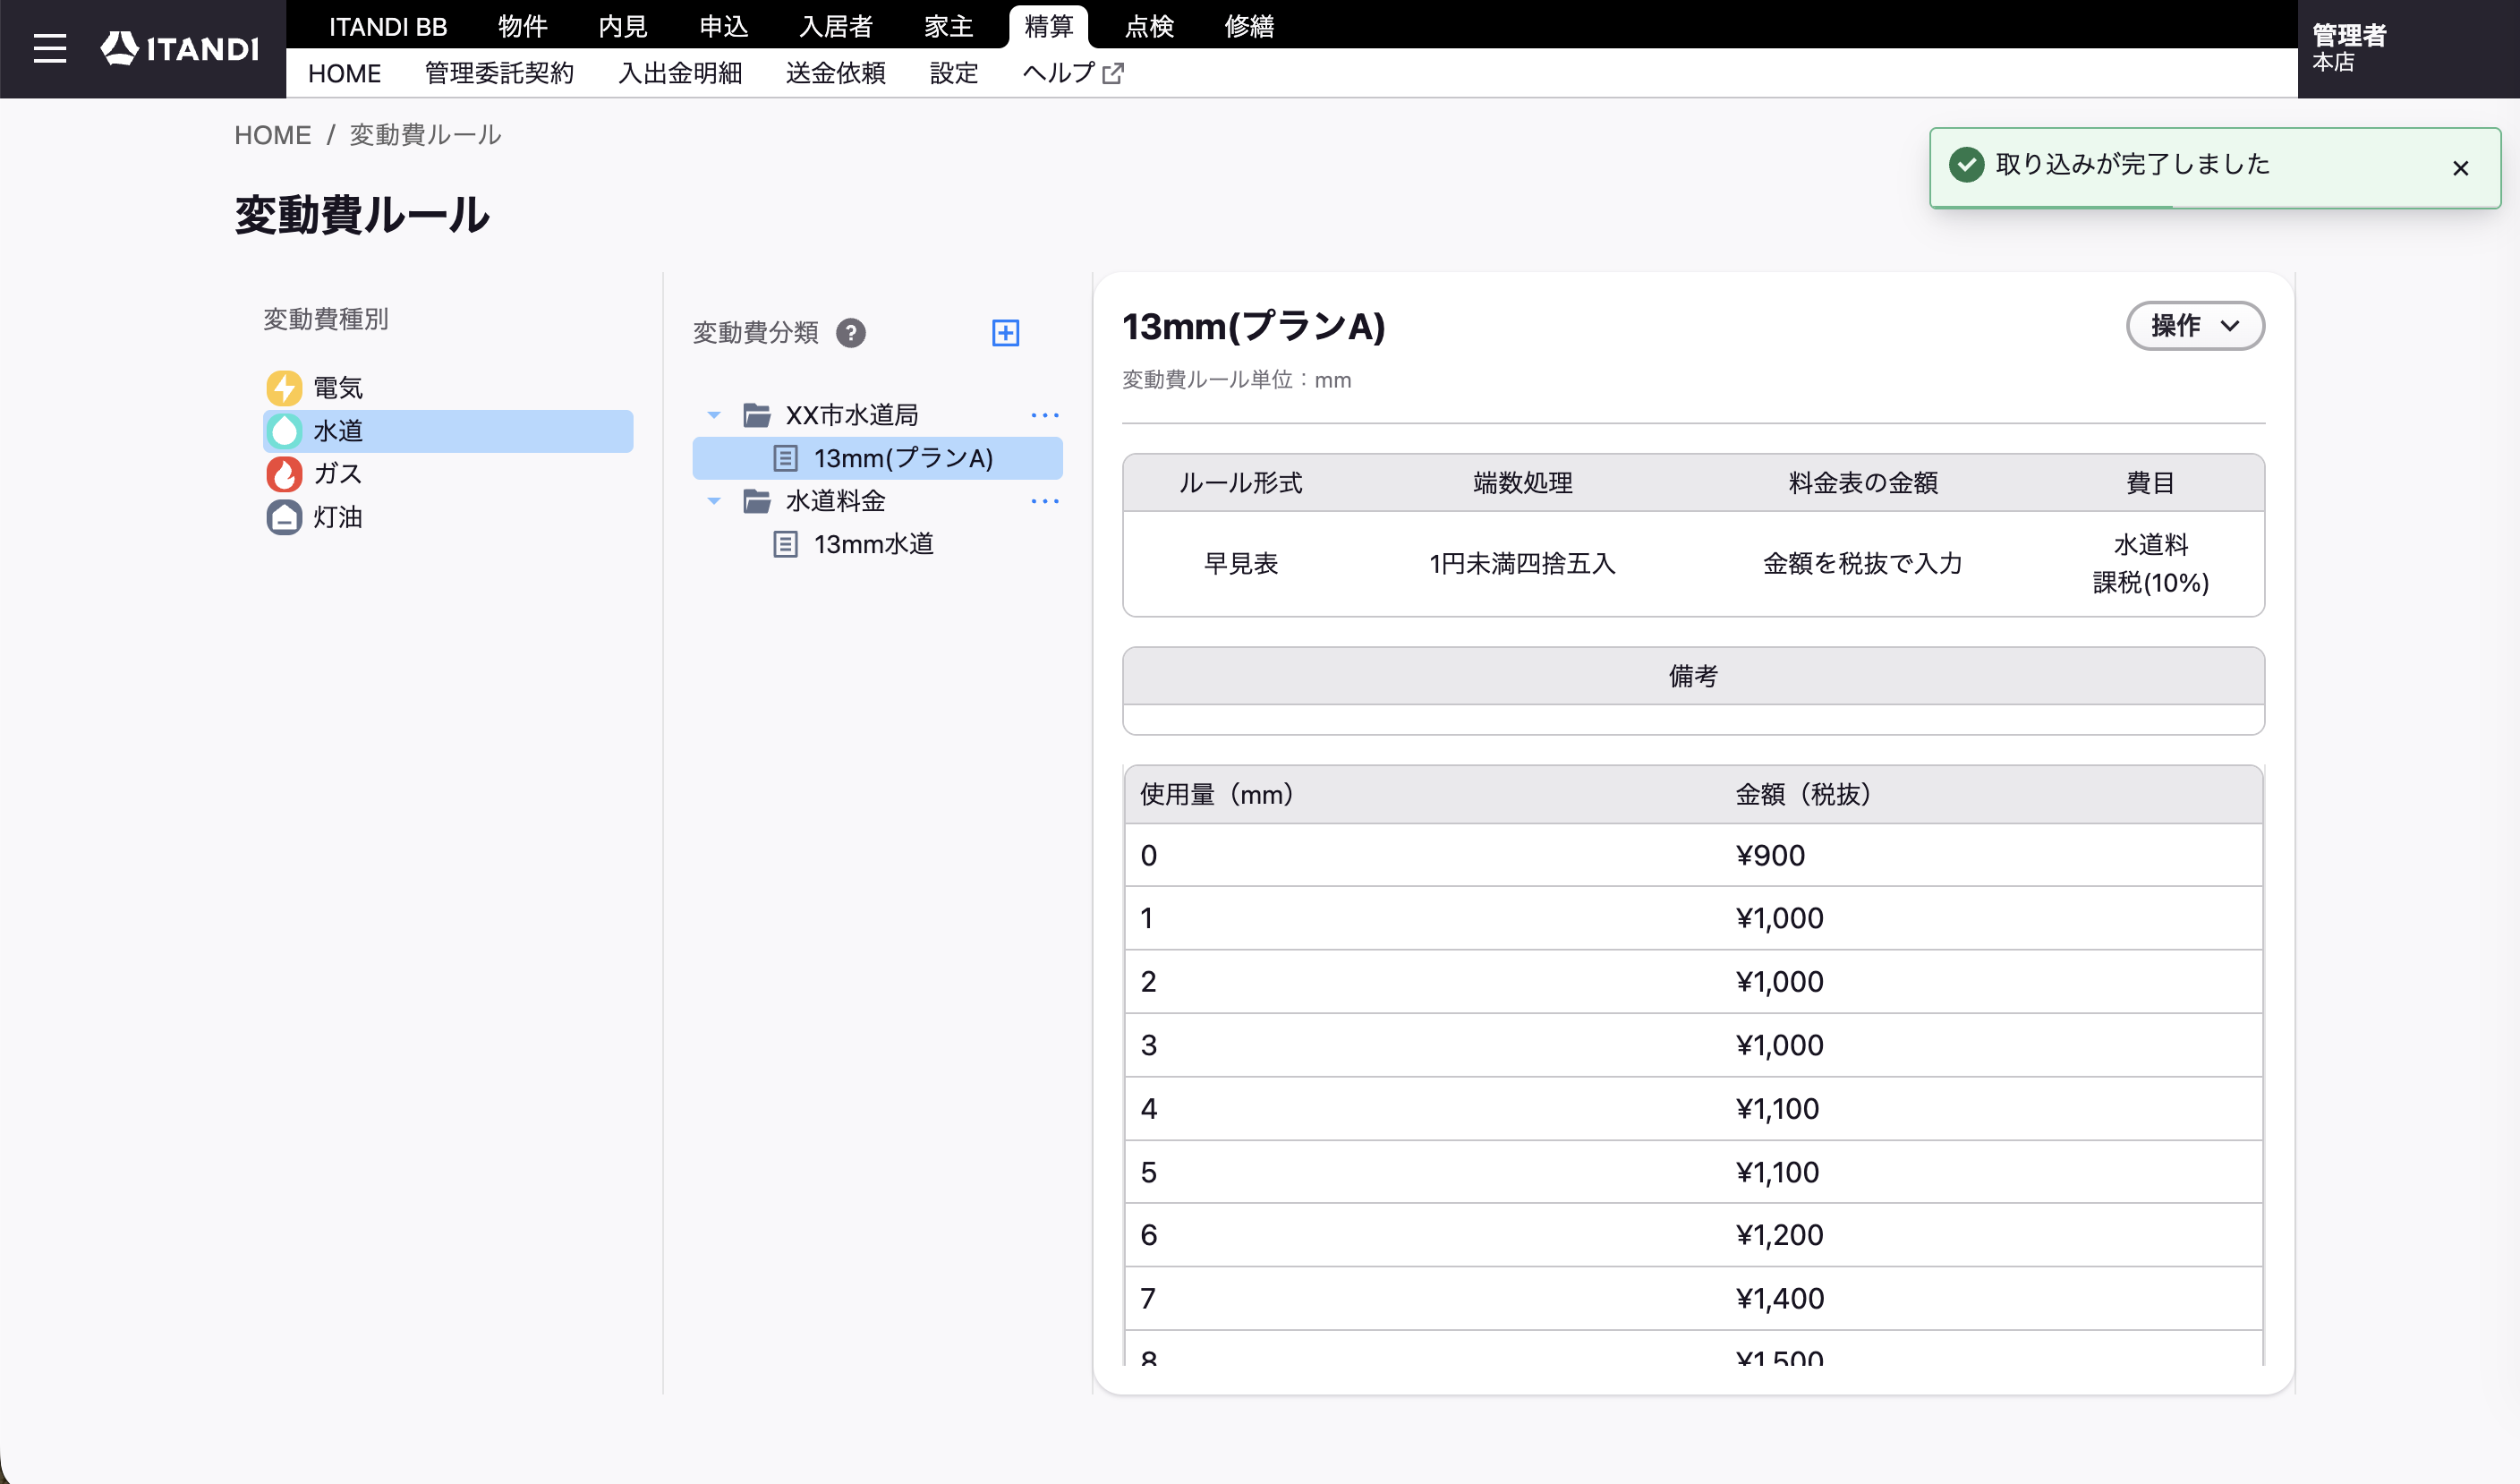The image size is (2520, 1484).
Task: Select the 電気 lightning icon
Action: (x=284, y=388)
